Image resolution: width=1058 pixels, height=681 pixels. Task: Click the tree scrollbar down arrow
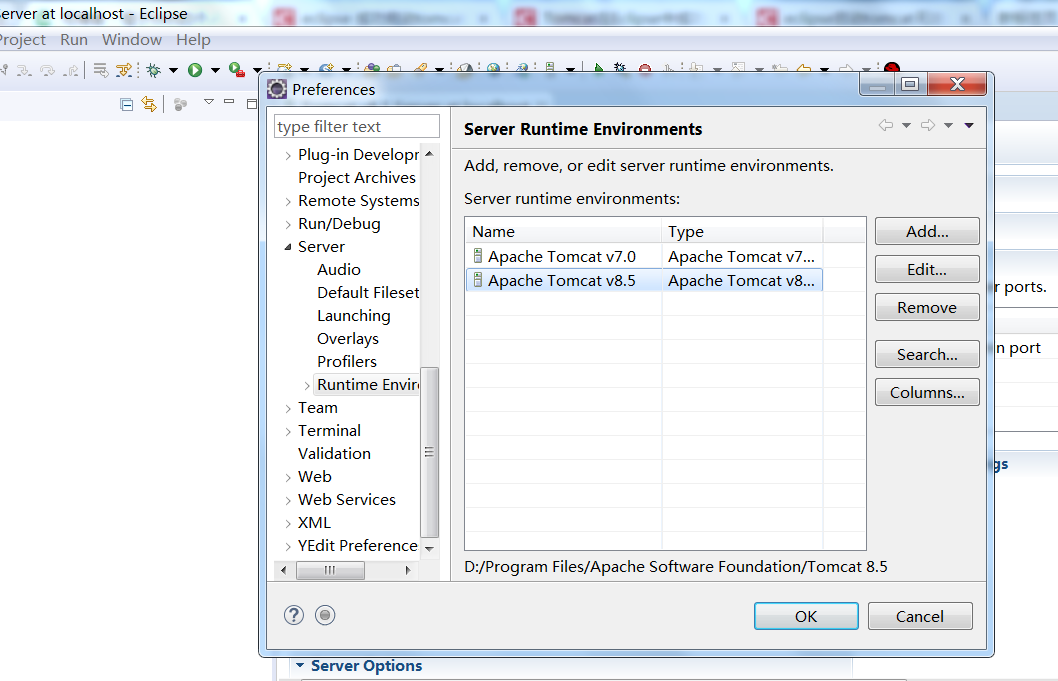[x=429, y=549]
